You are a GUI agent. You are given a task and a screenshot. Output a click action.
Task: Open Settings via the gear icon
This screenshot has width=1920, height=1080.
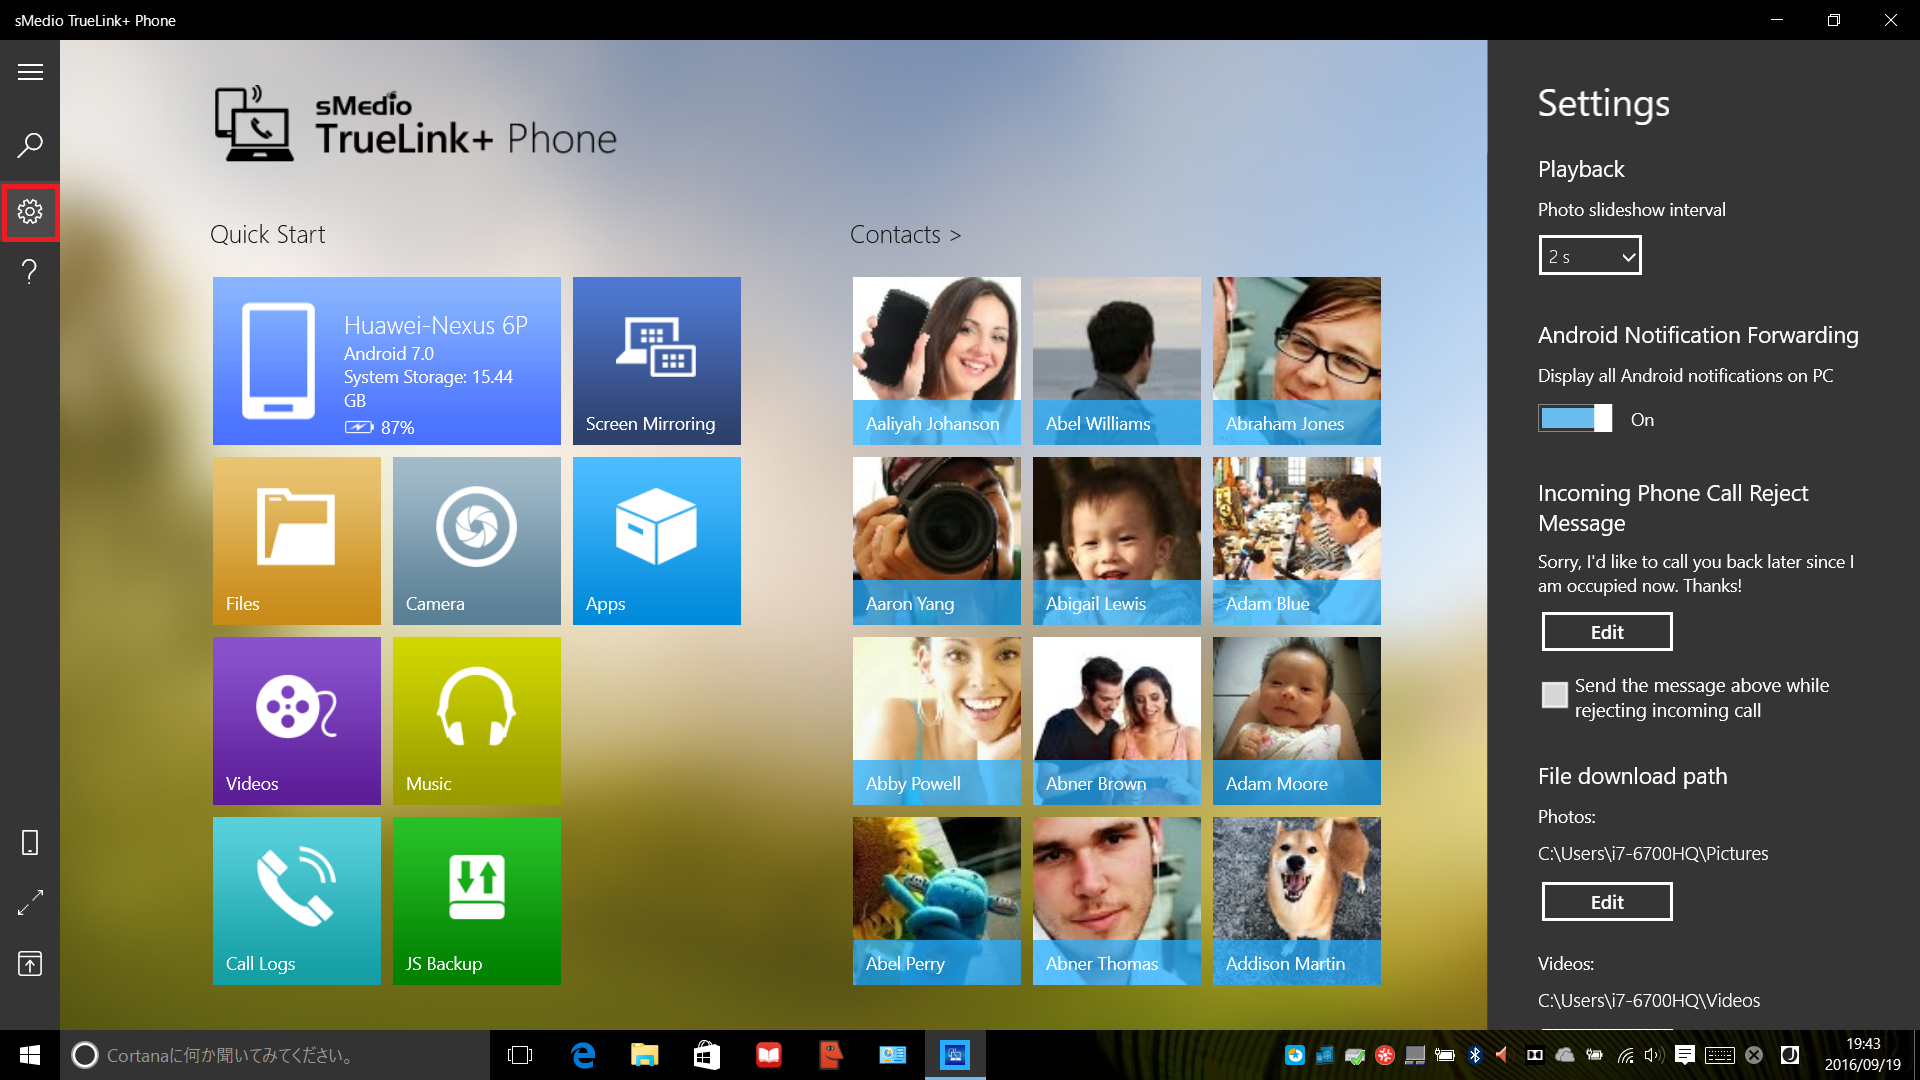30,212
